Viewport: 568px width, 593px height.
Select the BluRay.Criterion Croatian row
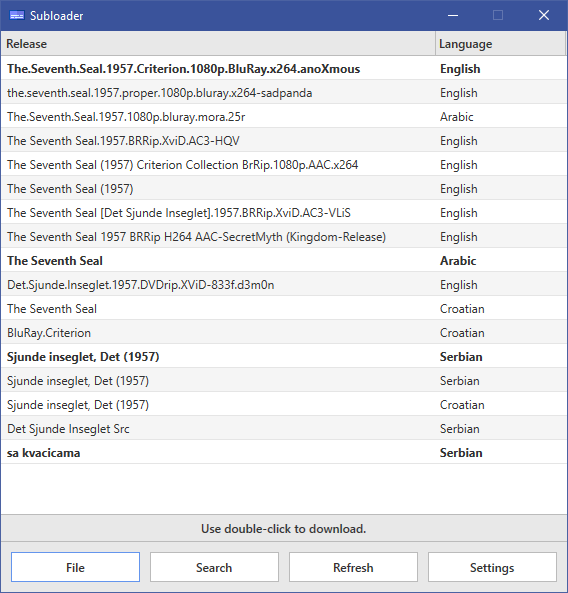pos(284,332)
